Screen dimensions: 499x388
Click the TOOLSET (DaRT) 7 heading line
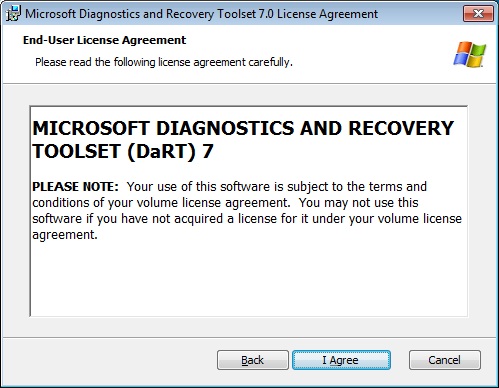123,152
